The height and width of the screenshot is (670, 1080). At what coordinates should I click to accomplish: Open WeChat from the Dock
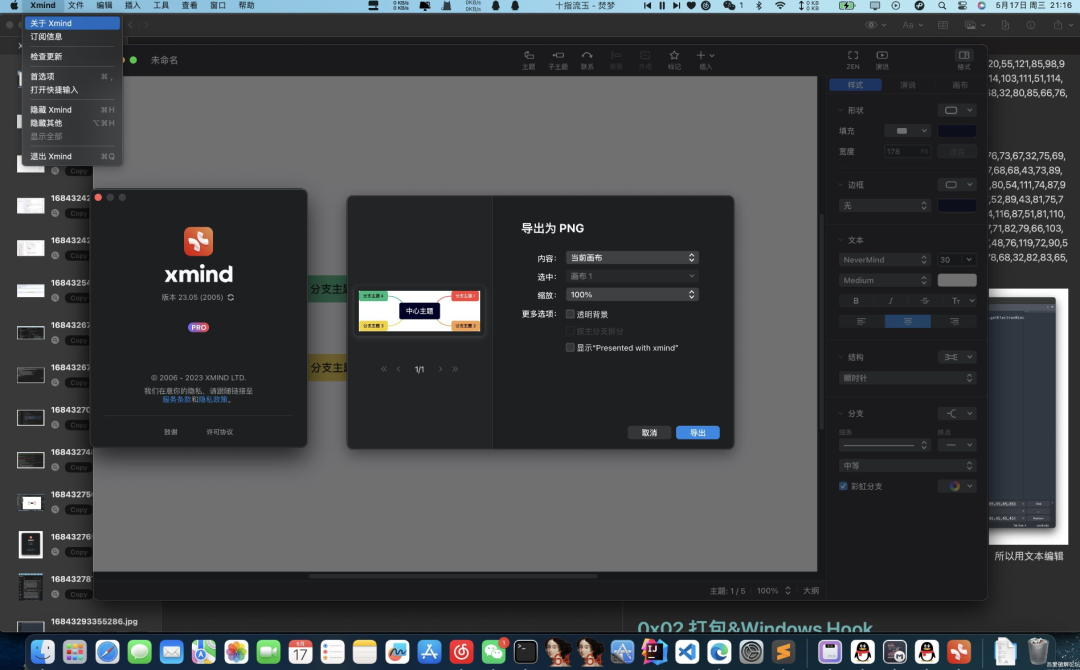493,651
